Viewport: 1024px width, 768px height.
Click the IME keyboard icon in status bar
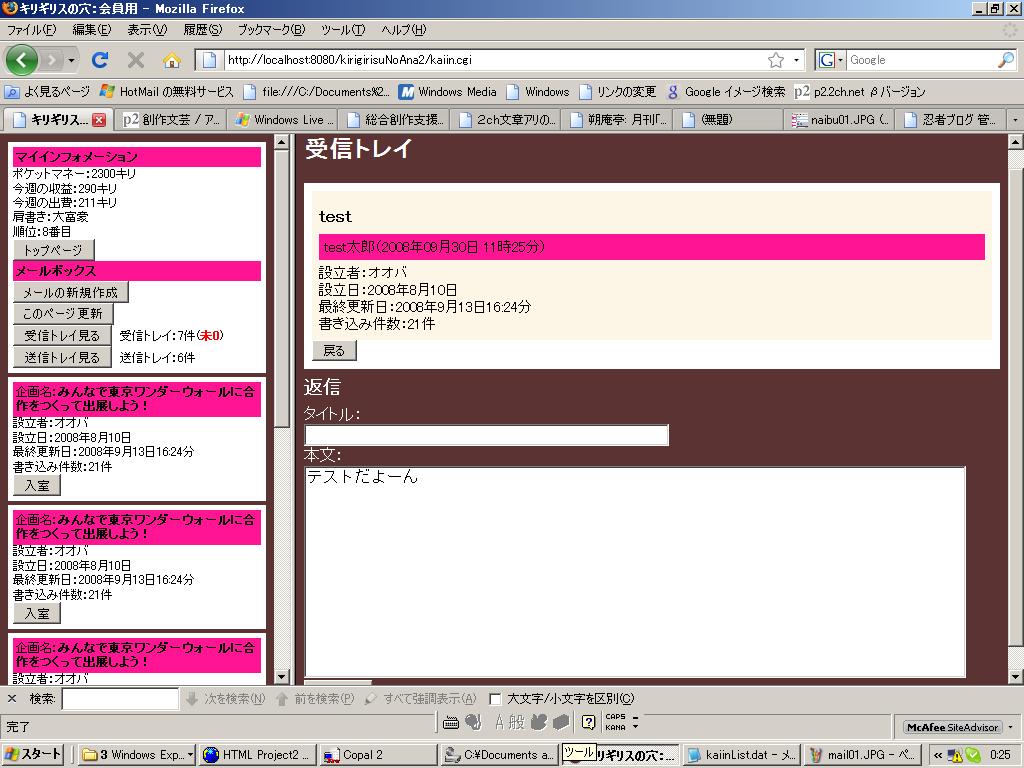tap(451, 722)
